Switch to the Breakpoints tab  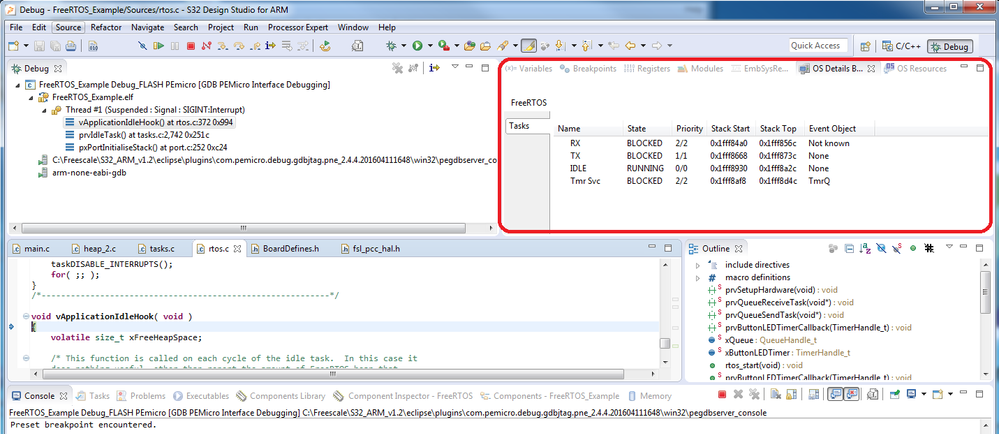pyautogui.click(x=588, y=68)
